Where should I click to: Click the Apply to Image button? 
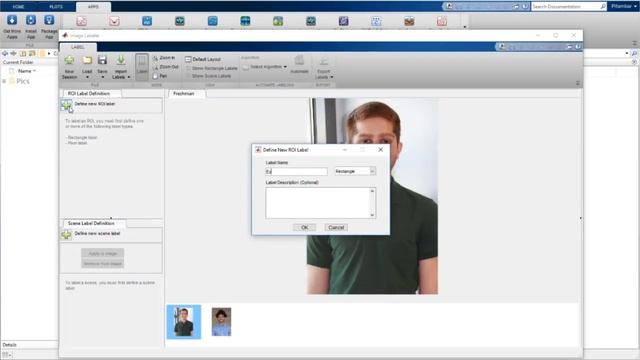102,253
